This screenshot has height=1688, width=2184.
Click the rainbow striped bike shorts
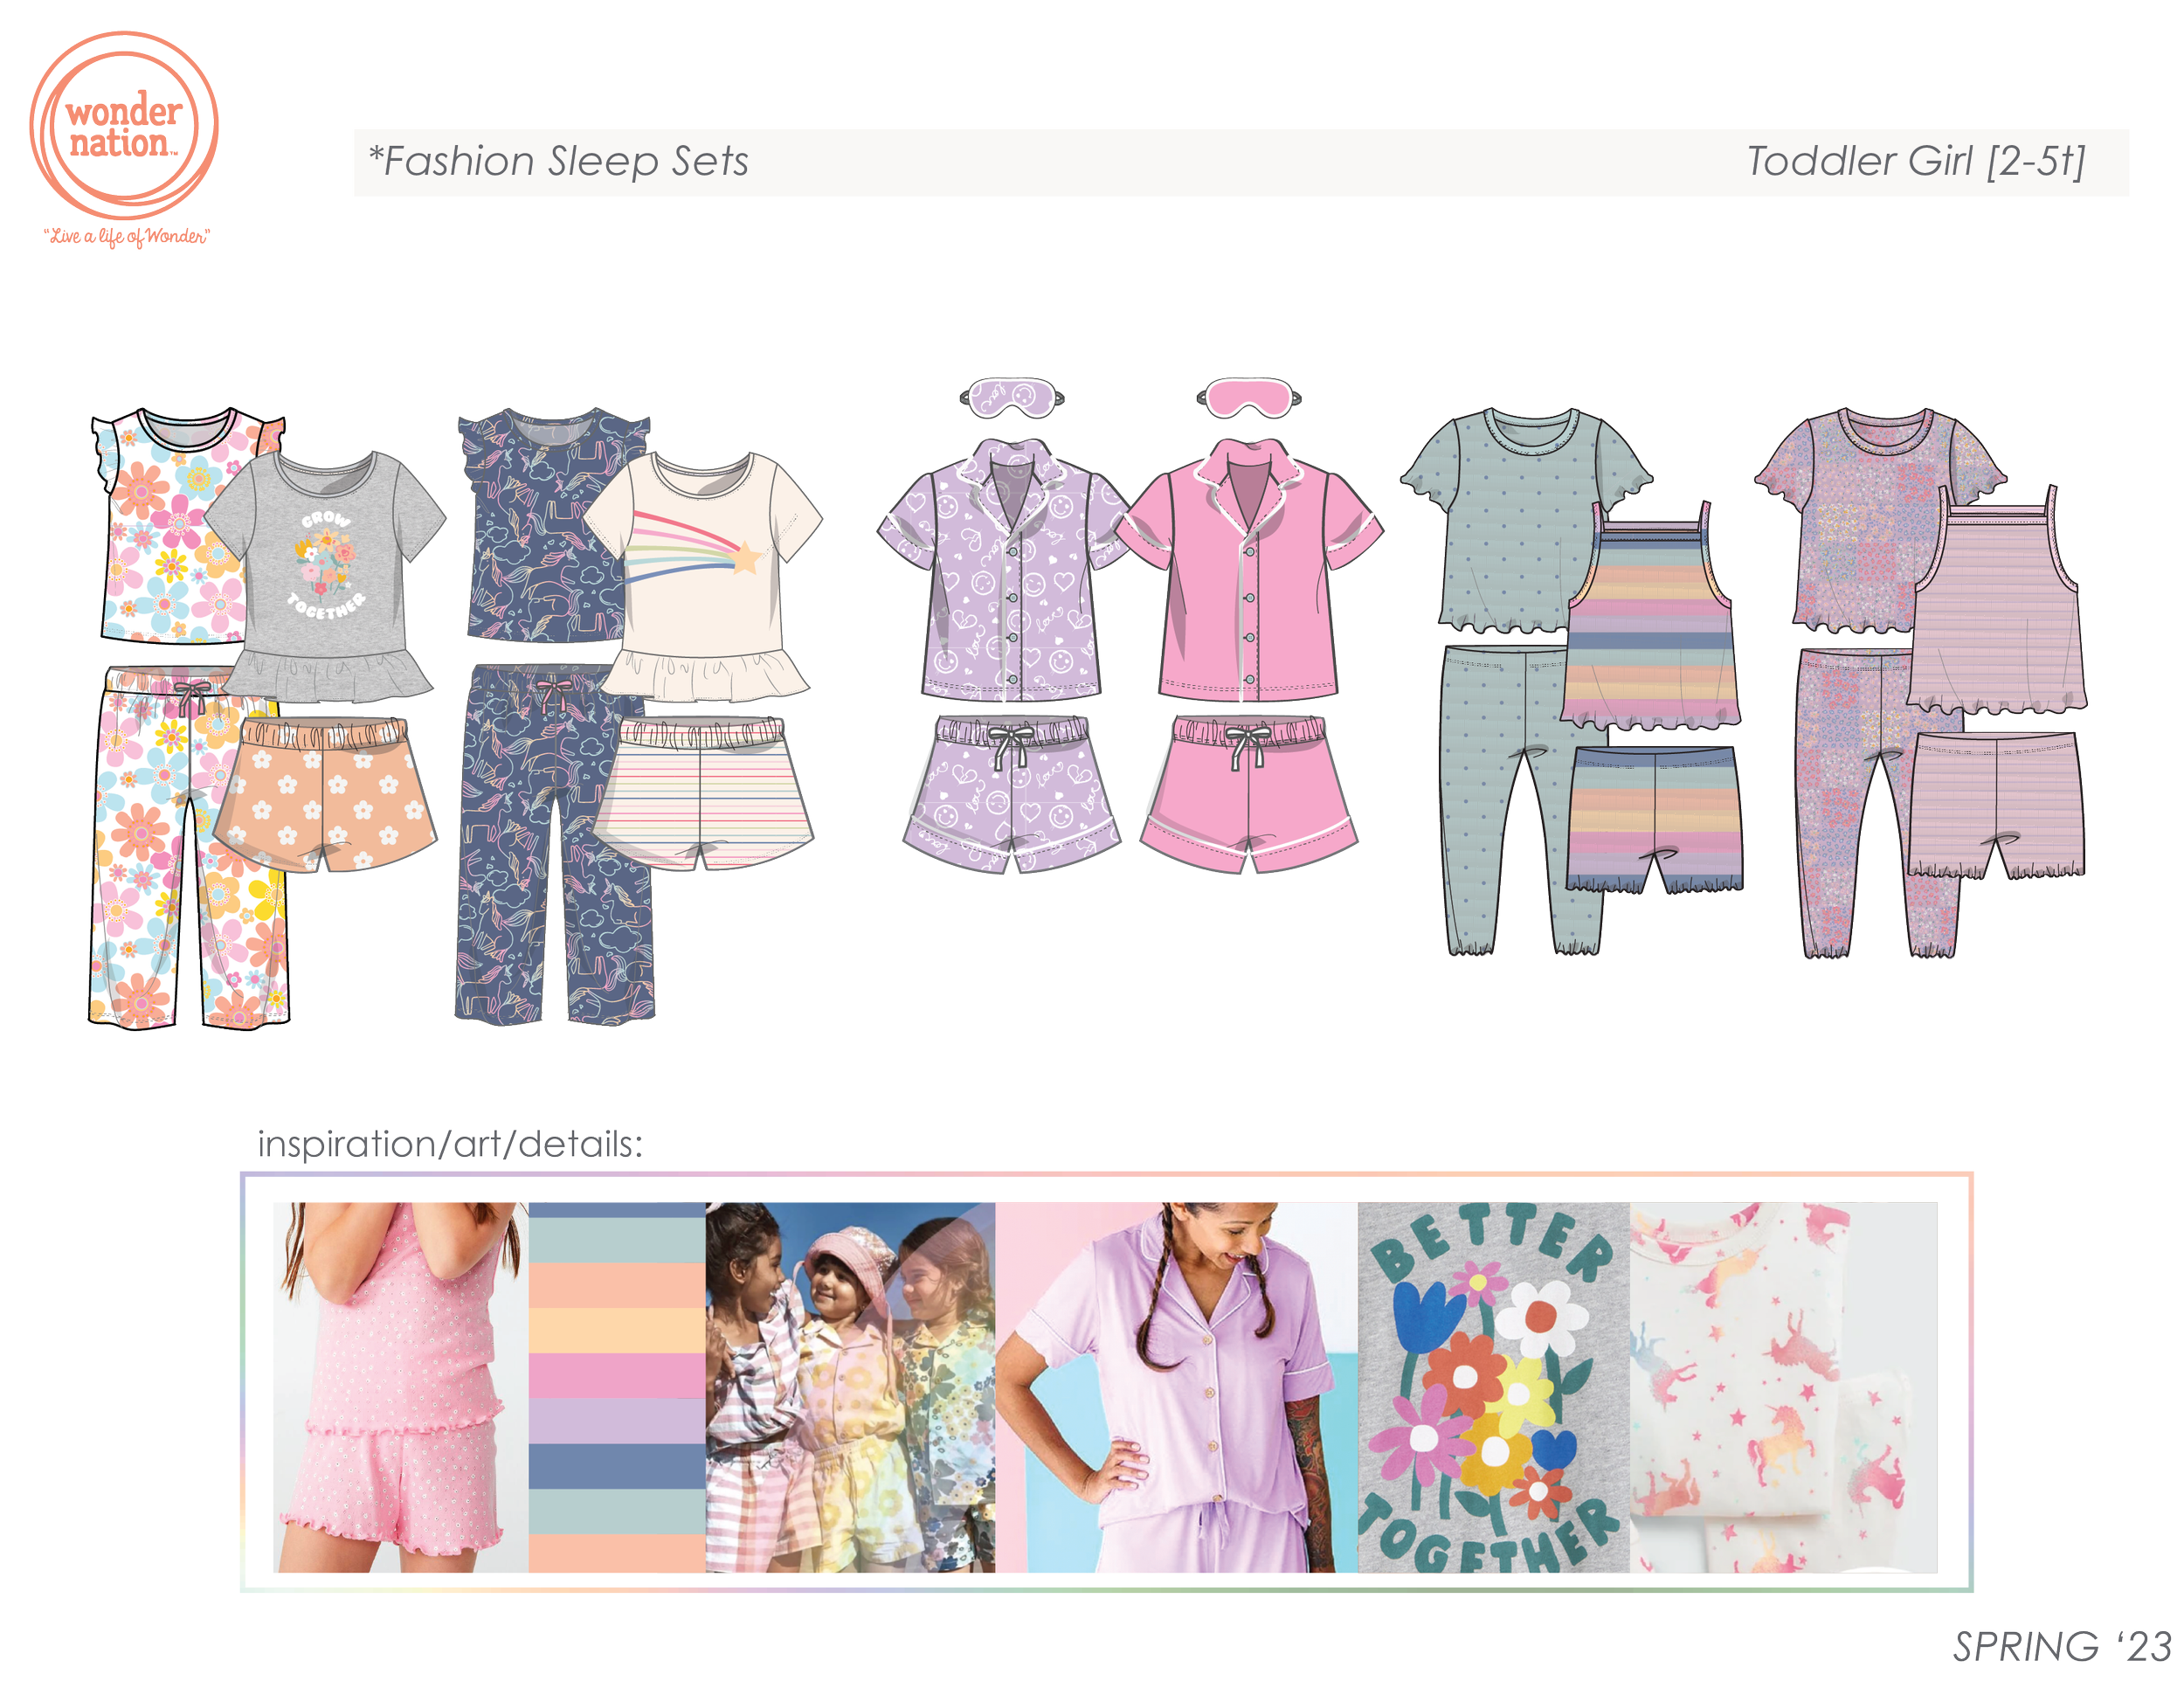coord(1655,820)
